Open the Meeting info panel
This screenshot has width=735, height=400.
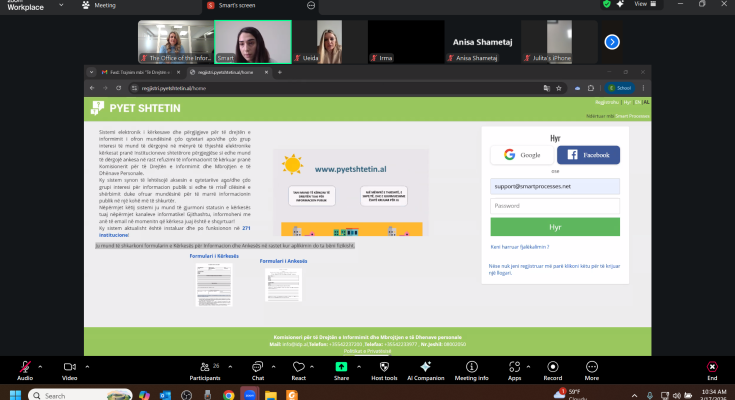coord(471,367)
